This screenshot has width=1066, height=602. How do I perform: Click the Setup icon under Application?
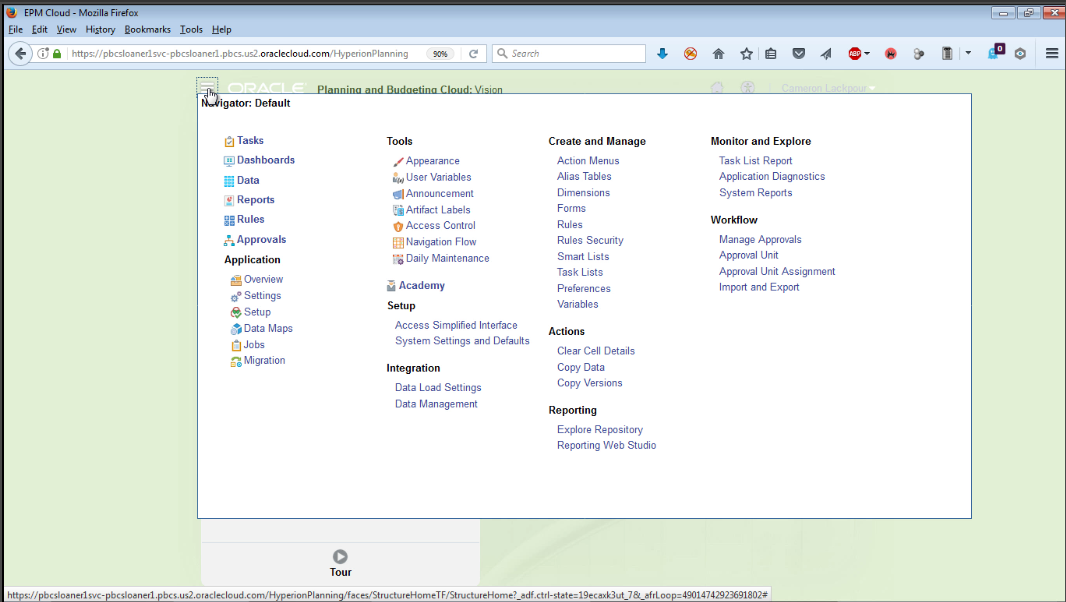pos(236,312)
